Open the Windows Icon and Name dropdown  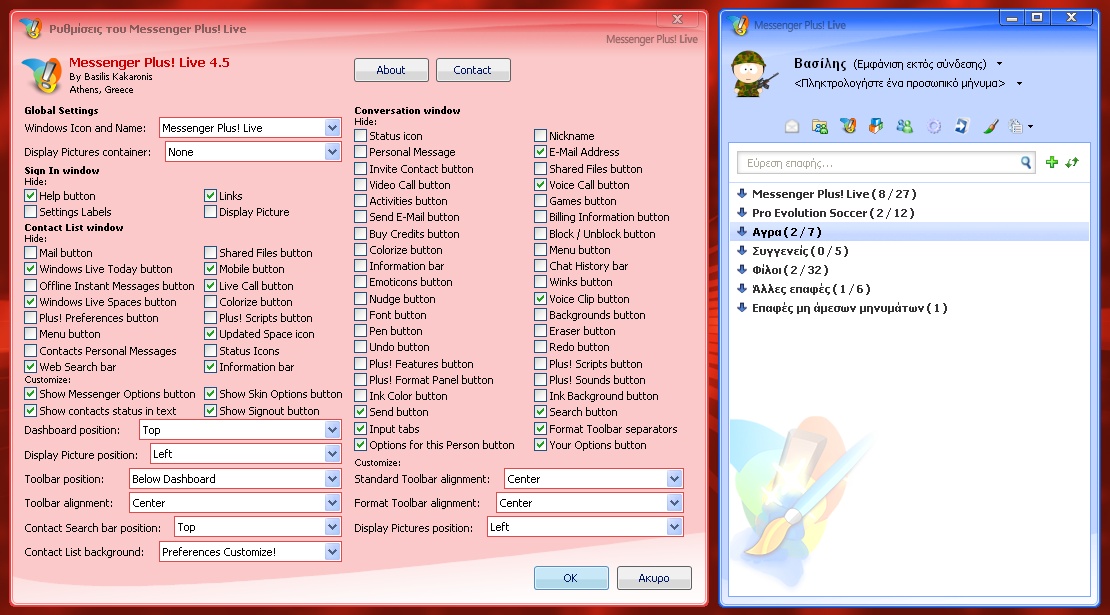(251, 128)
